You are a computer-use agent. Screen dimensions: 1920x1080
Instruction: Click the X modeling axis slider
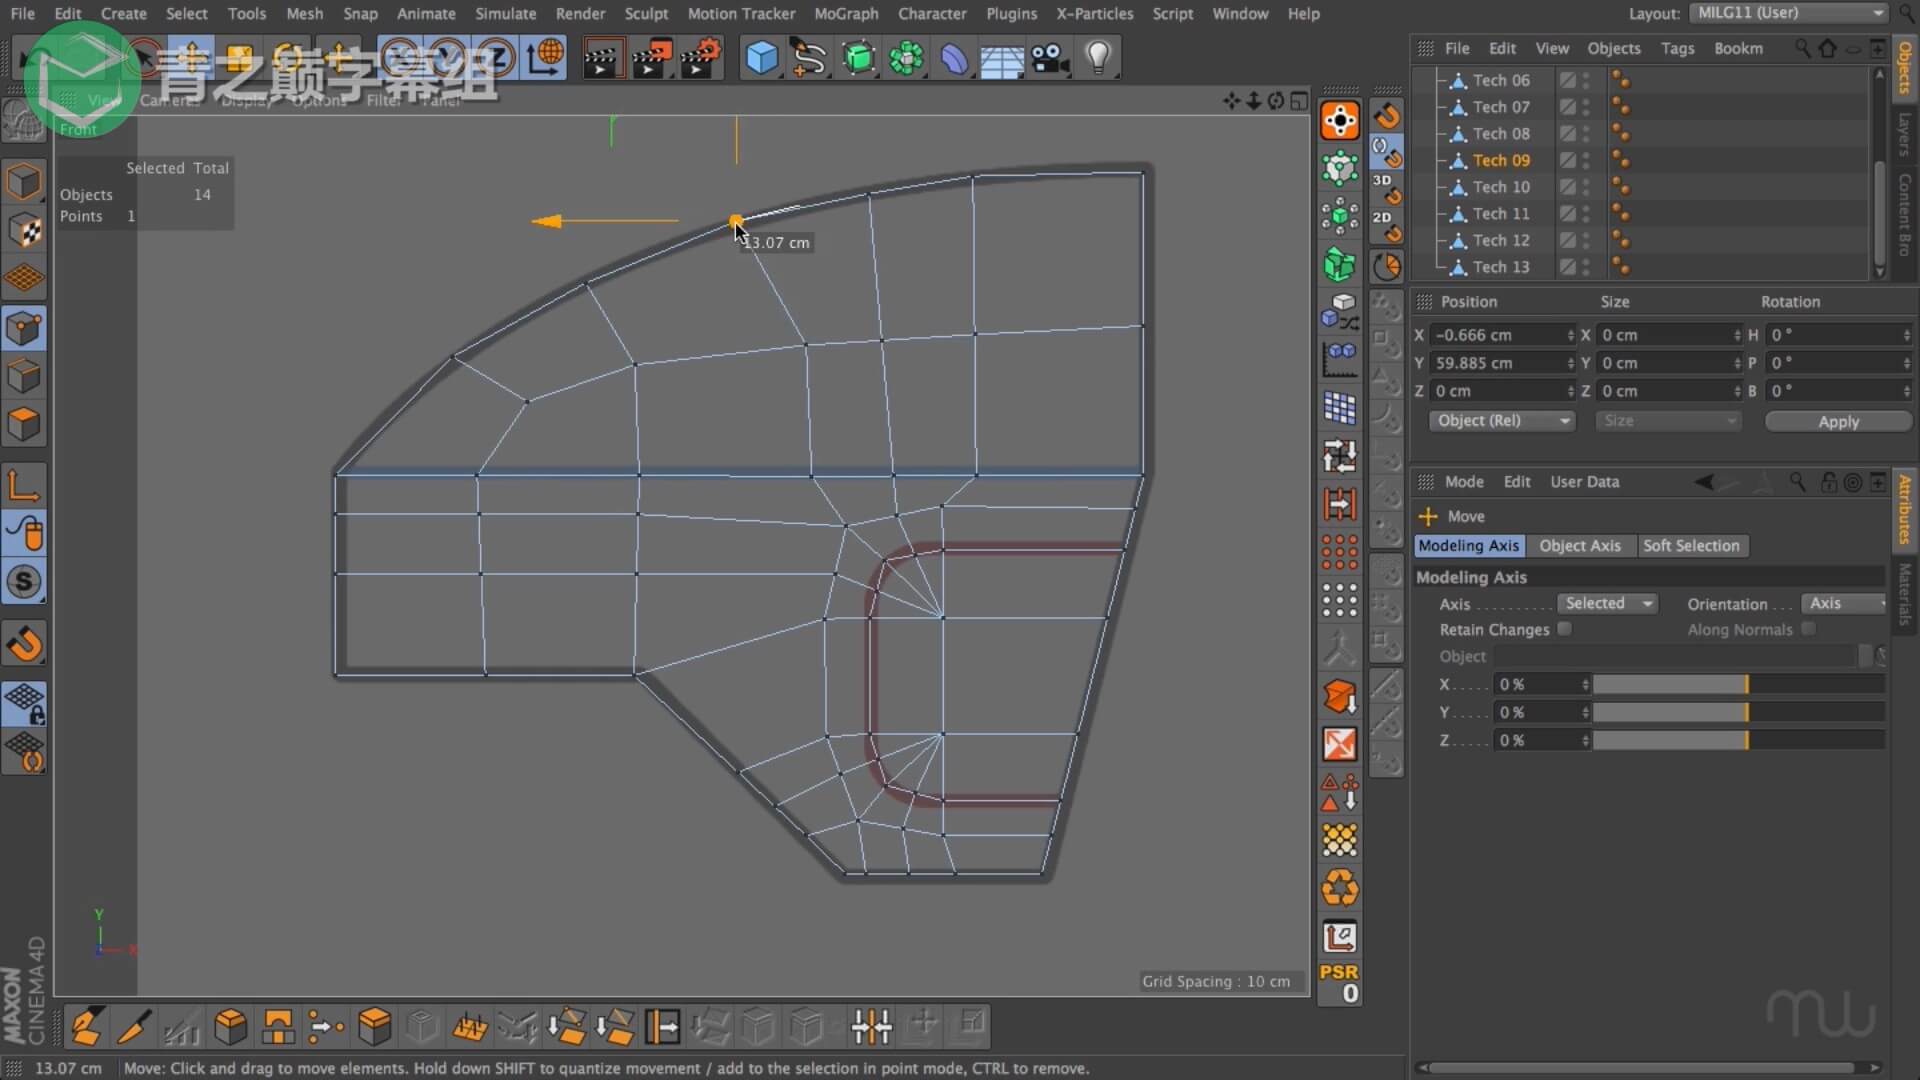1738,685
